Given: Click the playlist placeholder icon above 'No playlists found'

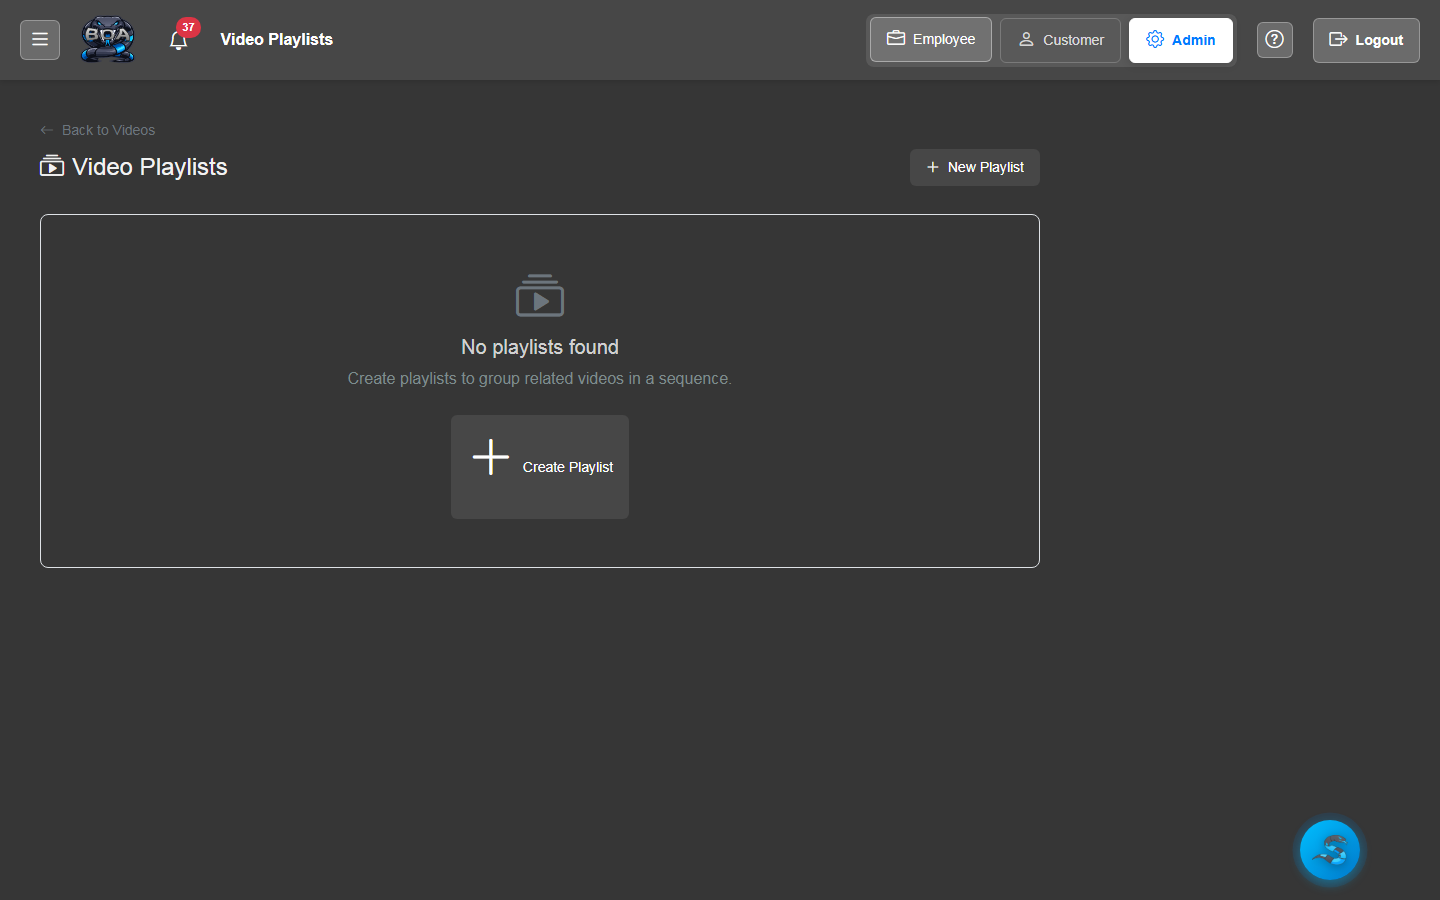Looking at the screenshot, I should 539,295.
